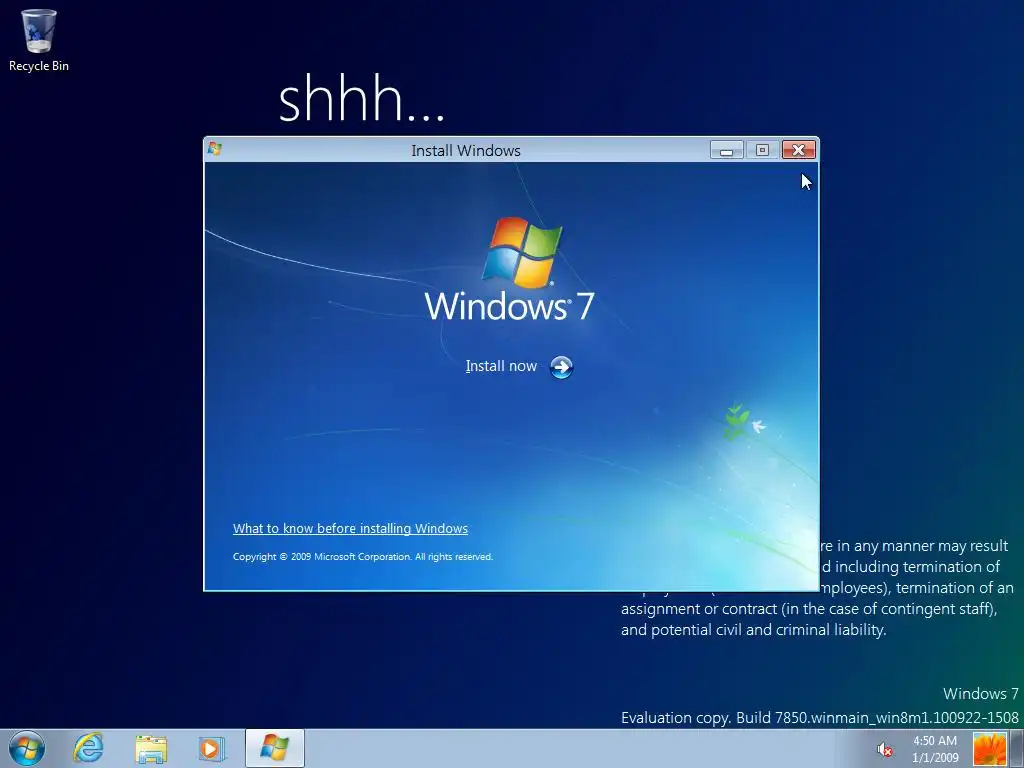
Task: Close the Install Windows window
Action: (798, 150)
